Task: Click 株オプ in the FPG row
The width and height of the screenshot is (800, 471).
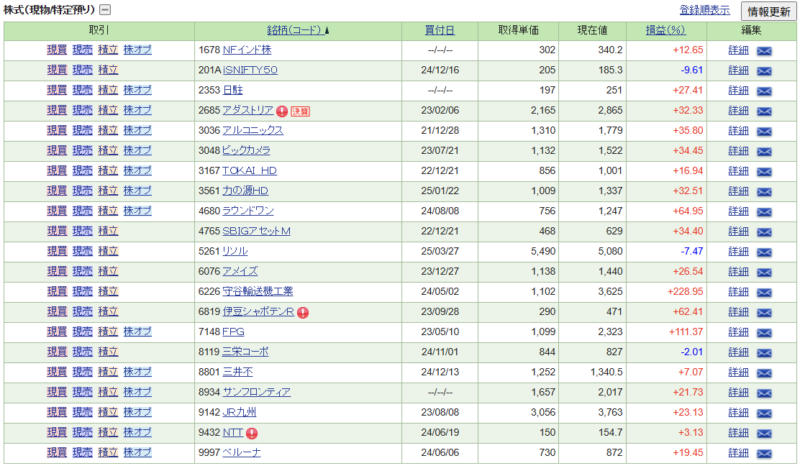Action: (137, 332)
